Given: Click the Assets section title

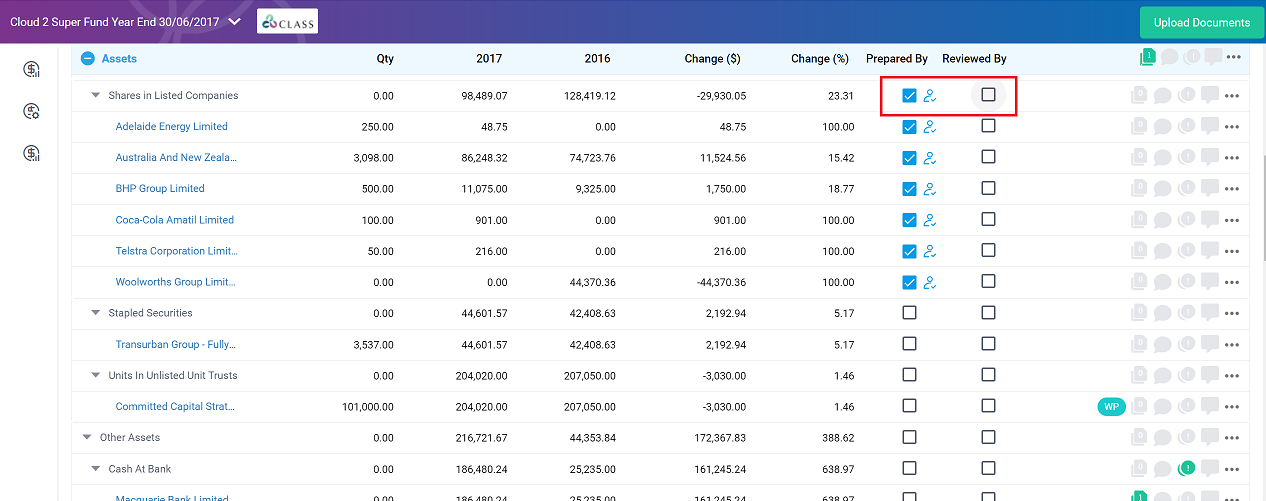Looking at the screenshot, I should pyautogui.click(x=119, y=59).
